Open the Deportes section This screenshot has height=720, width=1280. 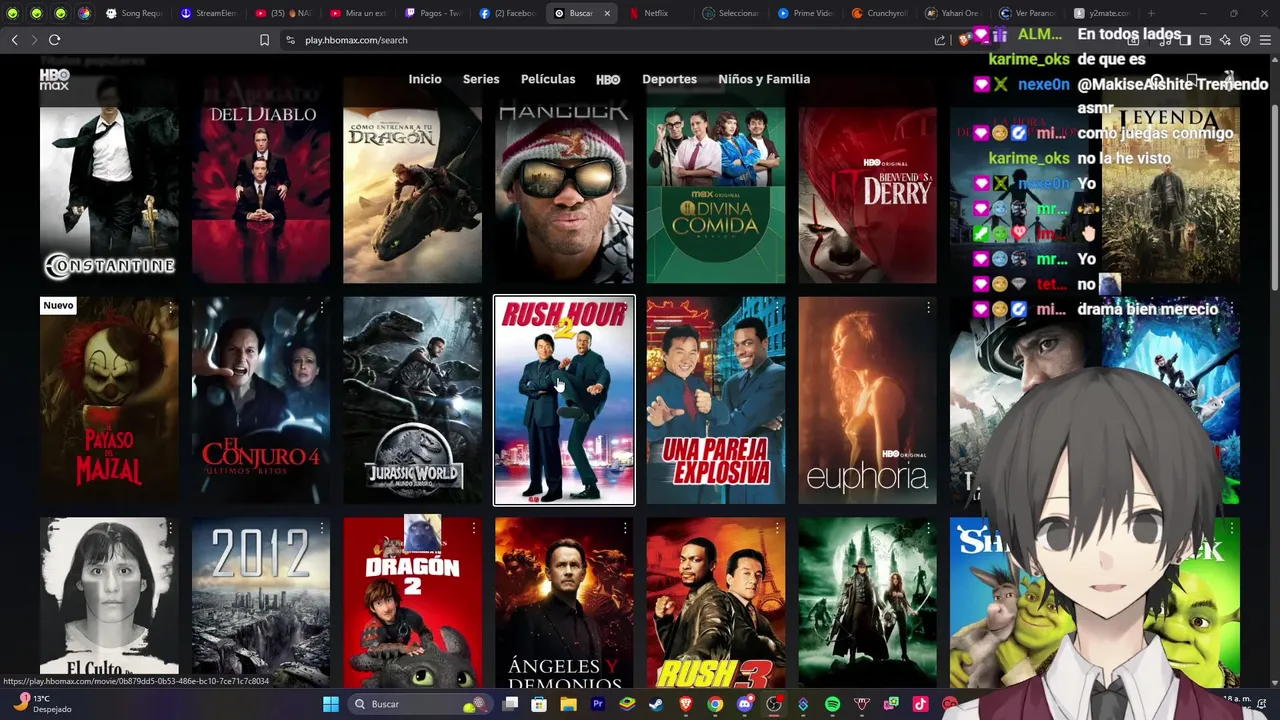(669, 79)
